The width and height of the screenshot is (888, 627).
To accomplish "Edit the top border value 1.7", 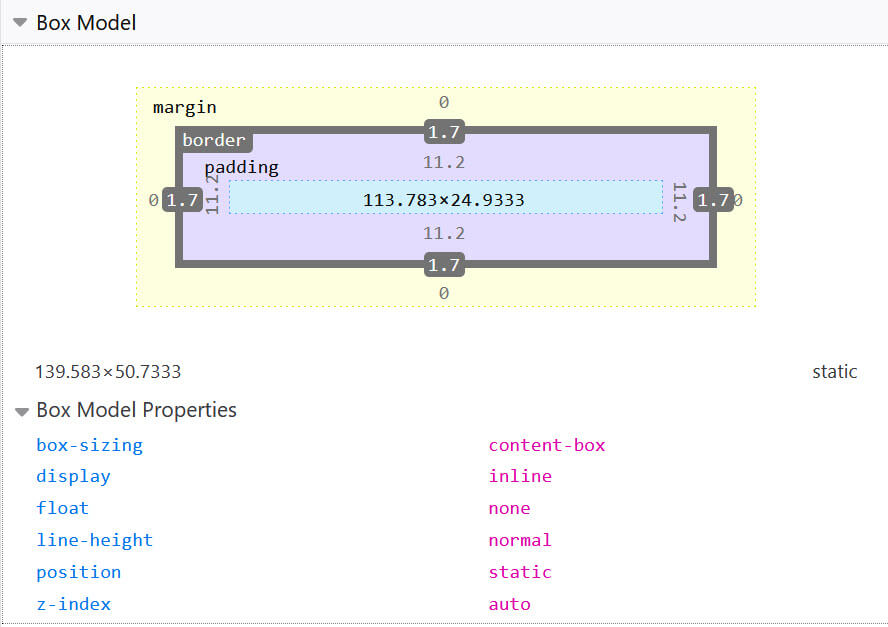I will coord(444,131).
